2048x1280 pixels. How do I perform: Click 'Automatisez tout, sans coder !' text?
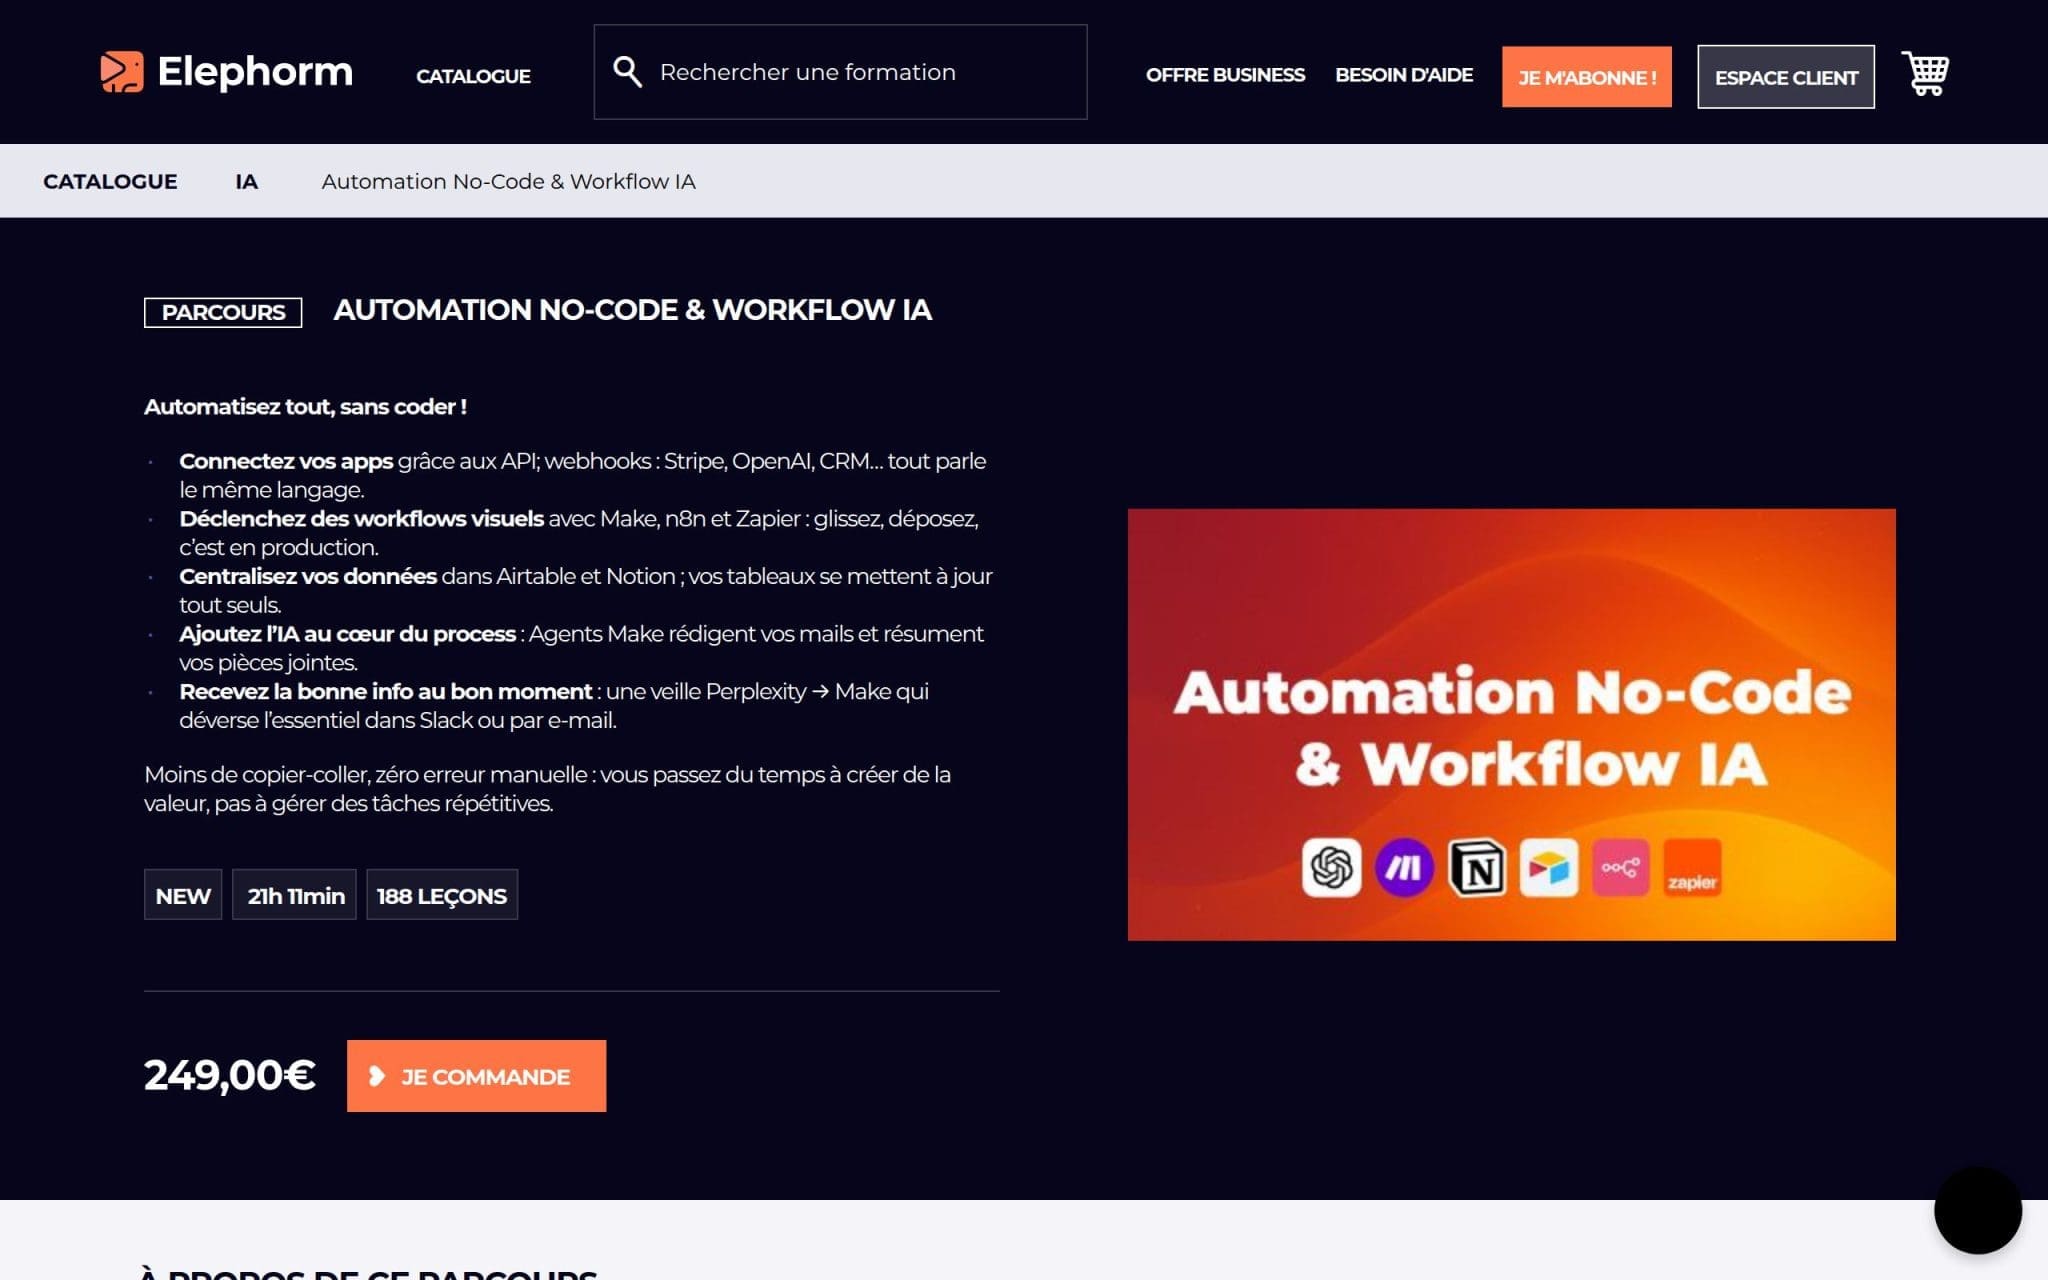coord(305,407)
